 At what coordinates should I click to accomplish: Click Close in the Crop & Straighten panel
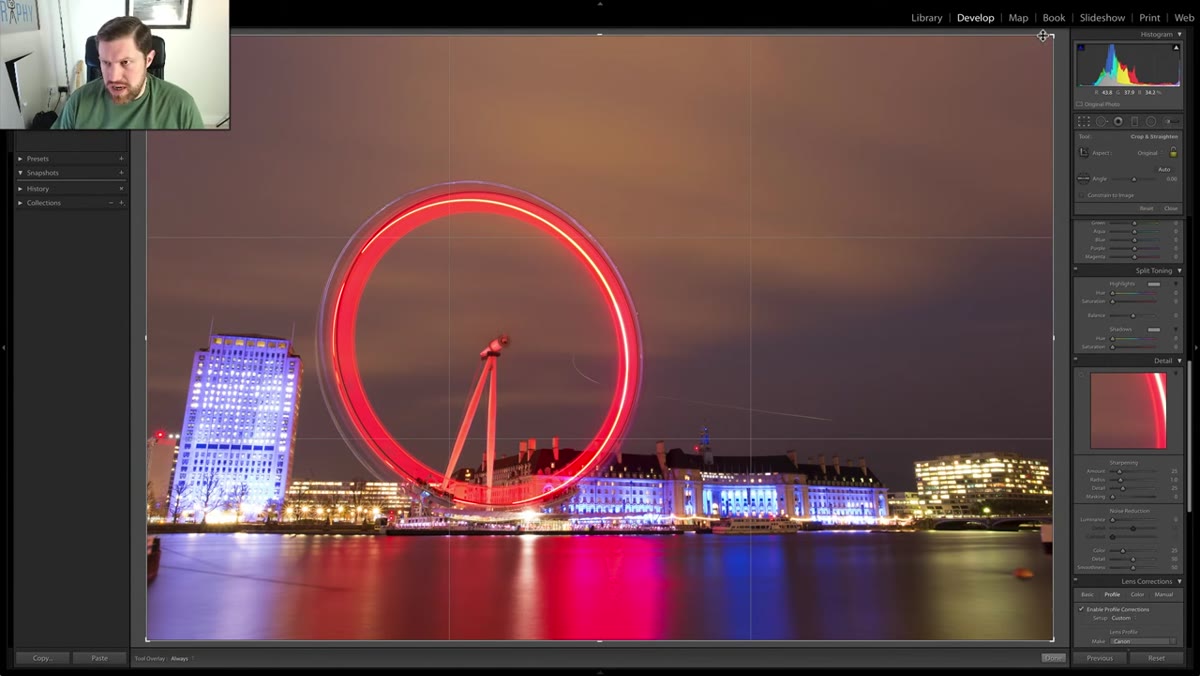click(x=1171, y=208)
